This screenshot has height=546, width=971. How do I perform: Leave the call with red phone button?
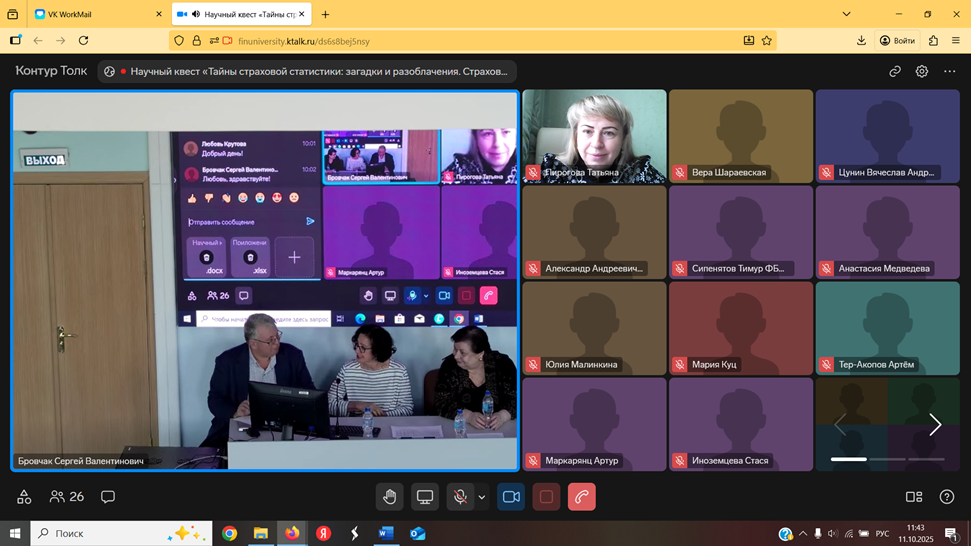pos(581,497)
